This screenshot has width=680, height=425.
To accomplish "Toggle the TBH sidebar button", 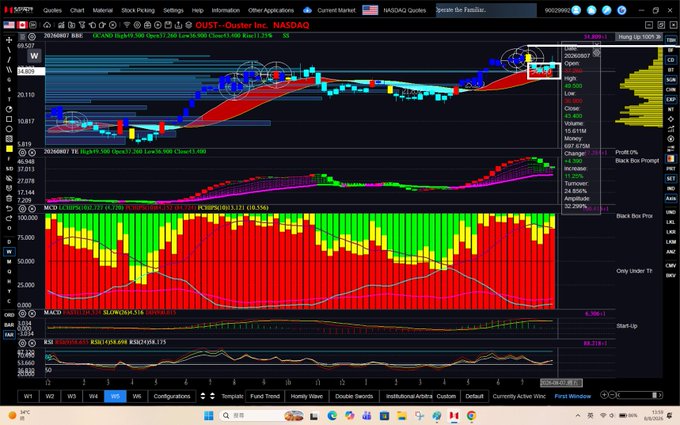I will point(670,40).
